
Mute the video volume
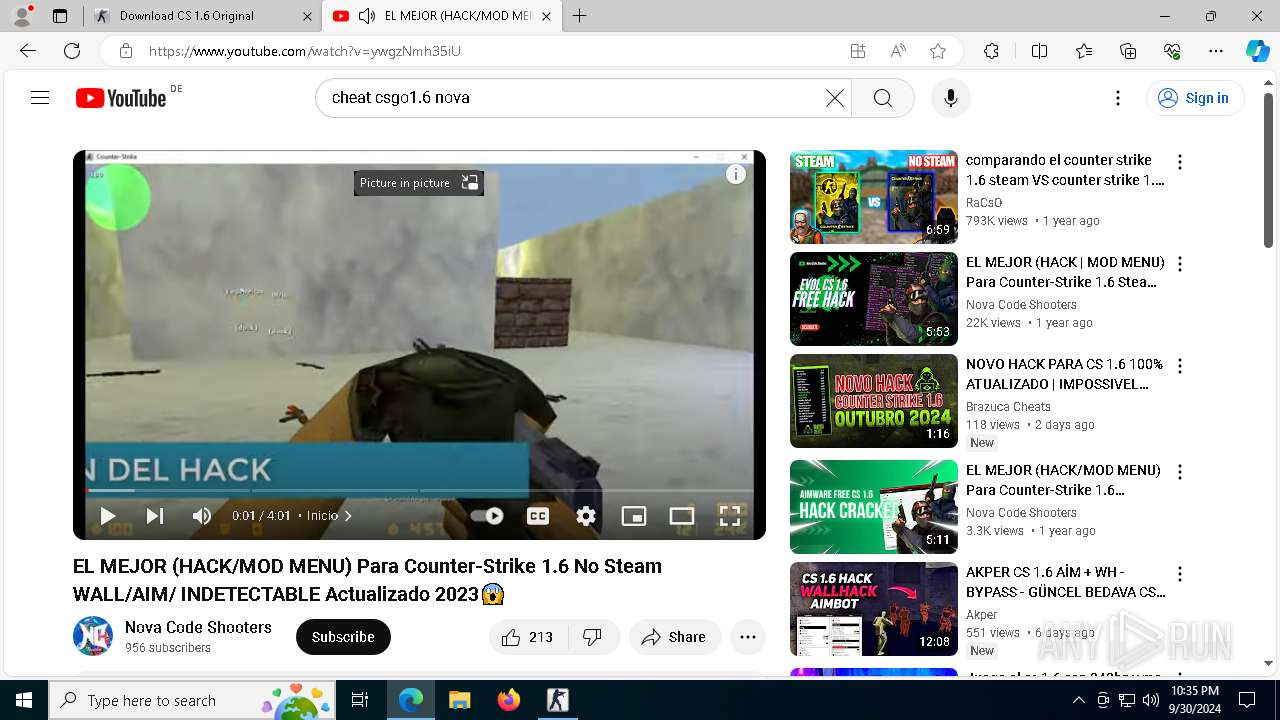click(202, 516)
